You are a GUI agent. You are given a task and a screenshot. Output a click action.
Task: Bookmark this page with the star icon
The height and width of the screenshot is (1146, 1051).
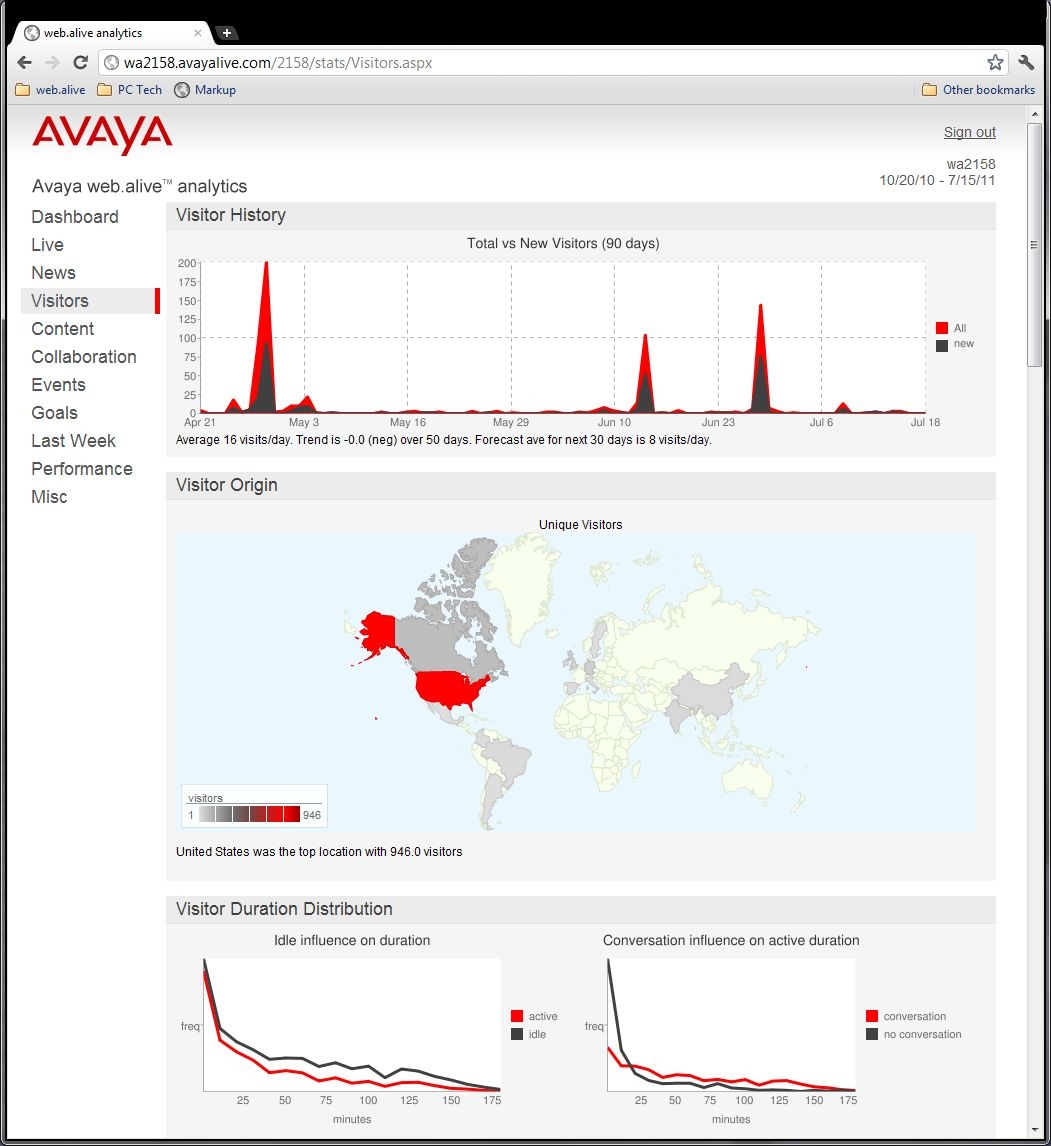(x=995, y=63)
